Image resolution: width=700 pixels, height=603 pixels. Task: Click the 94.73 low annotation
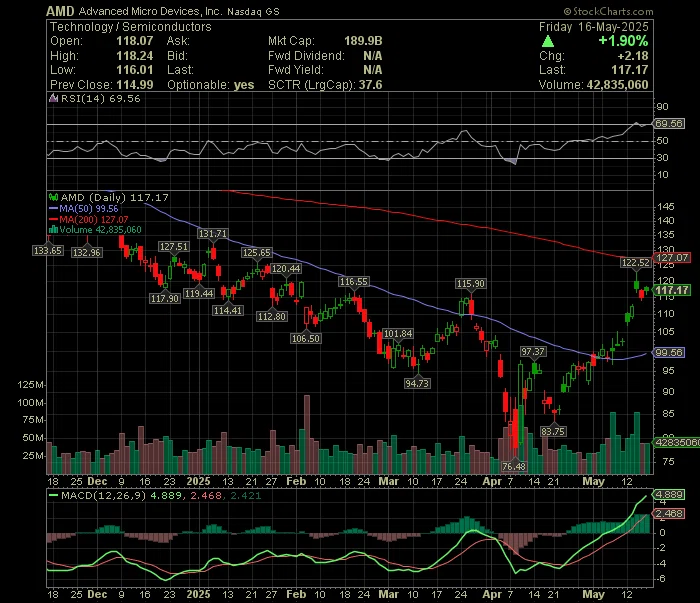pos(417,383)
